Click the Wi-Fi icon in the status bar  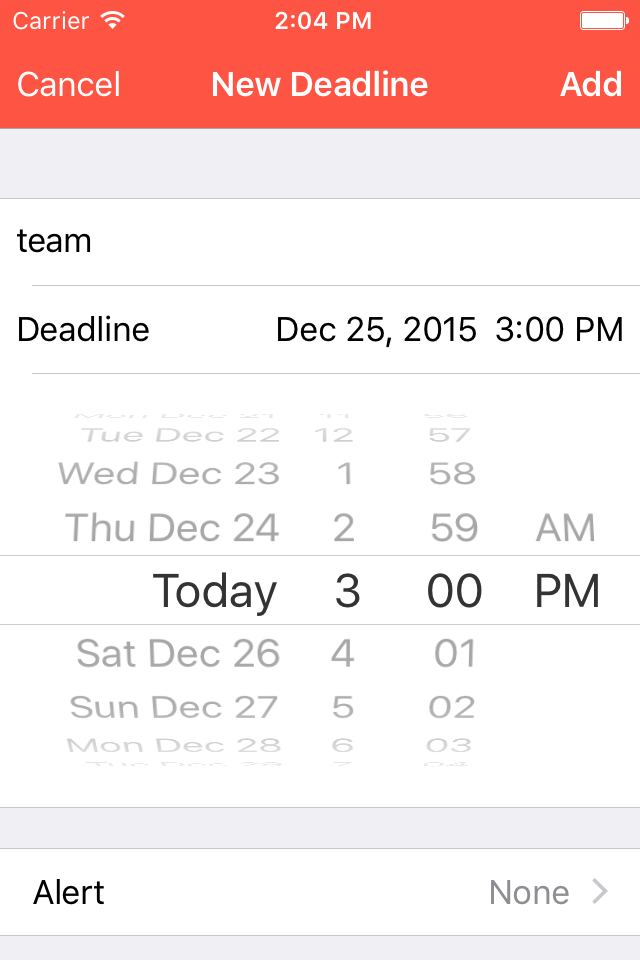[113, 20]
